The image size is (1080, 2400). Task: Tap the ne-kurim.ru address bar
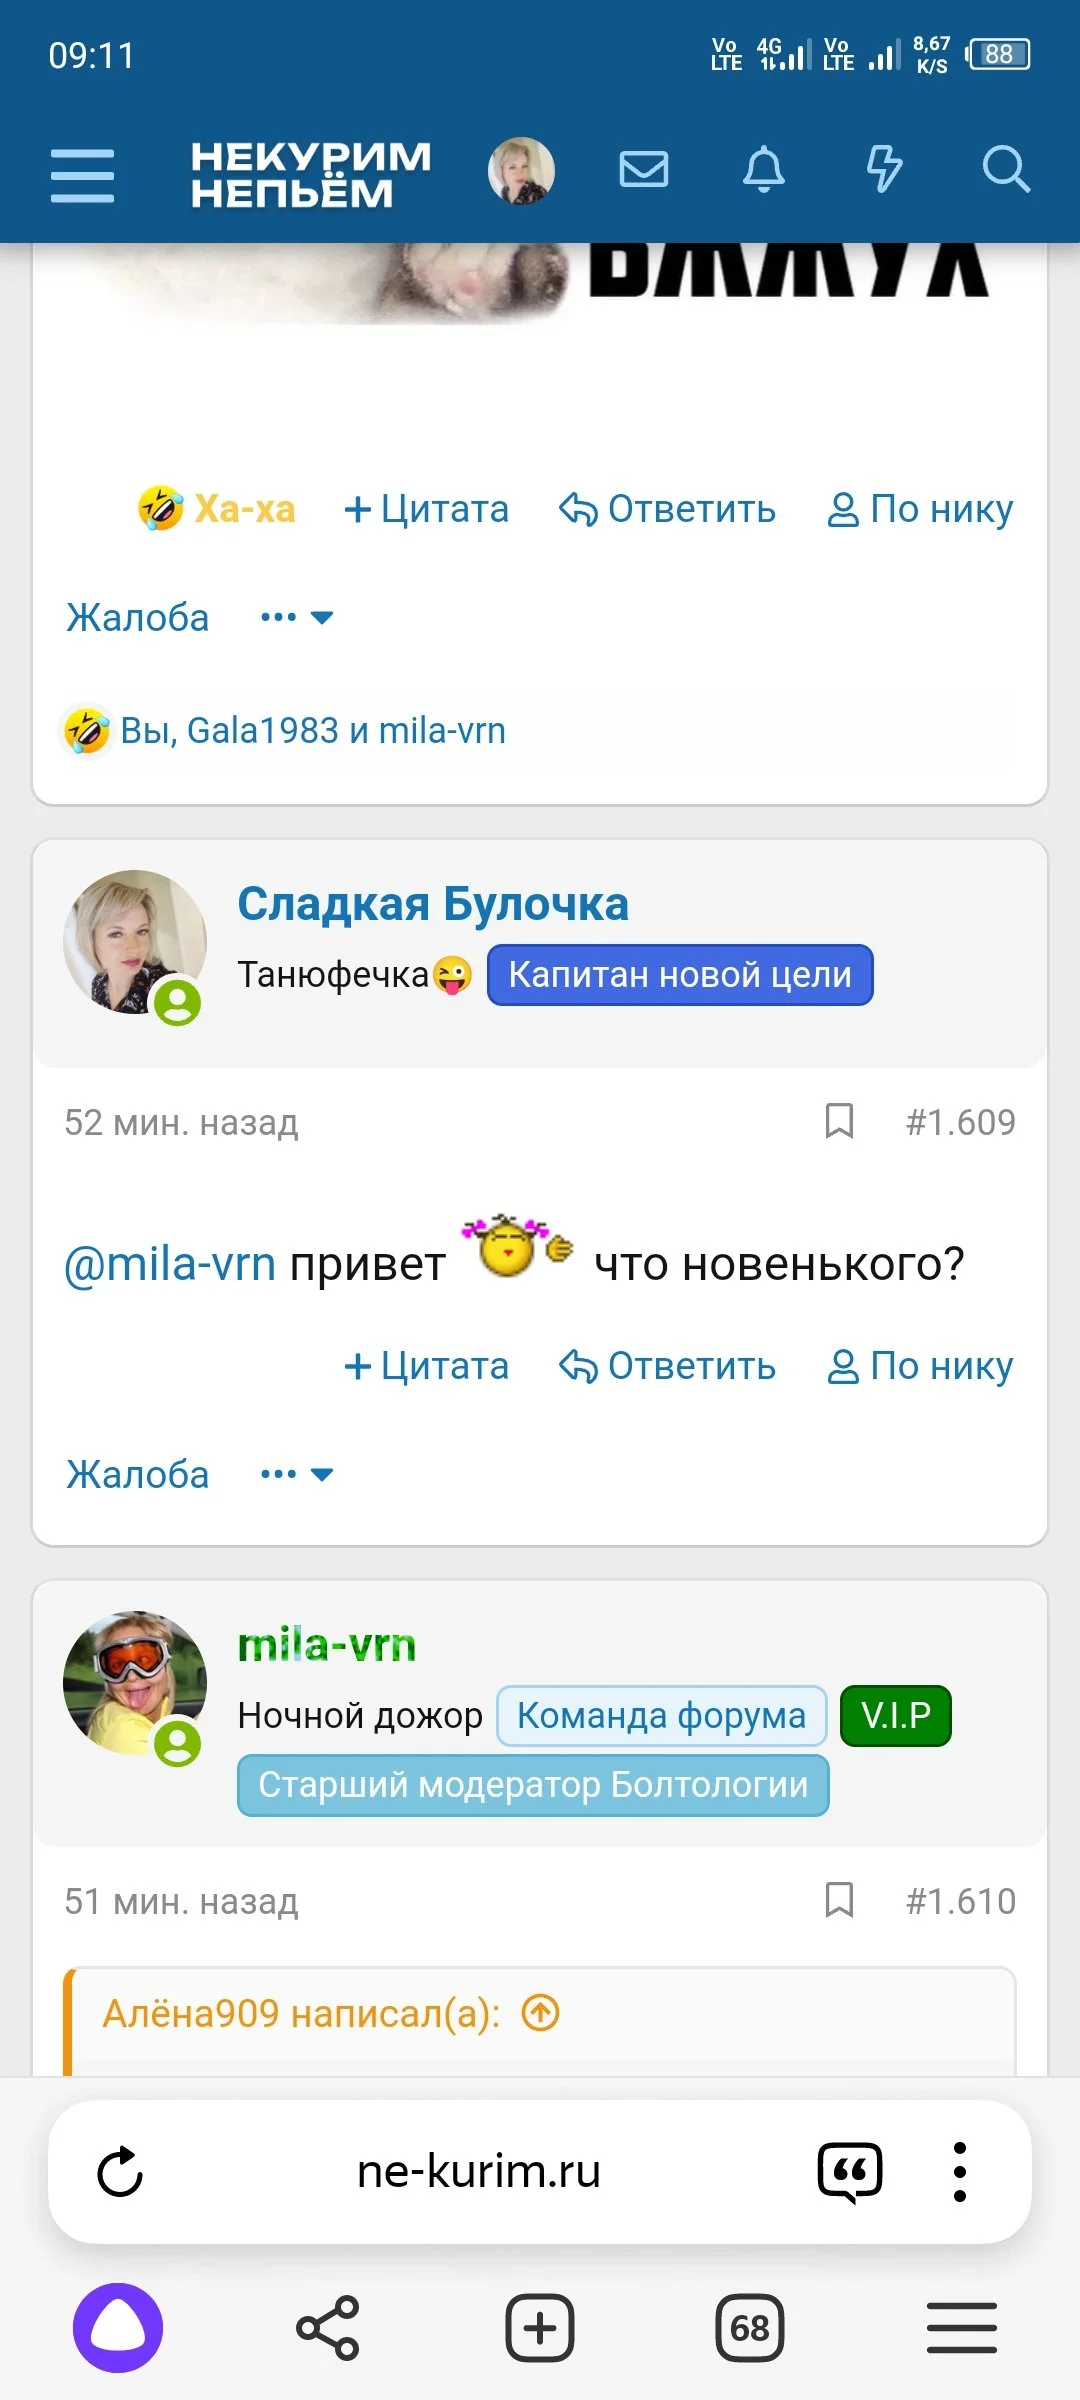[x=480, y=2172]
